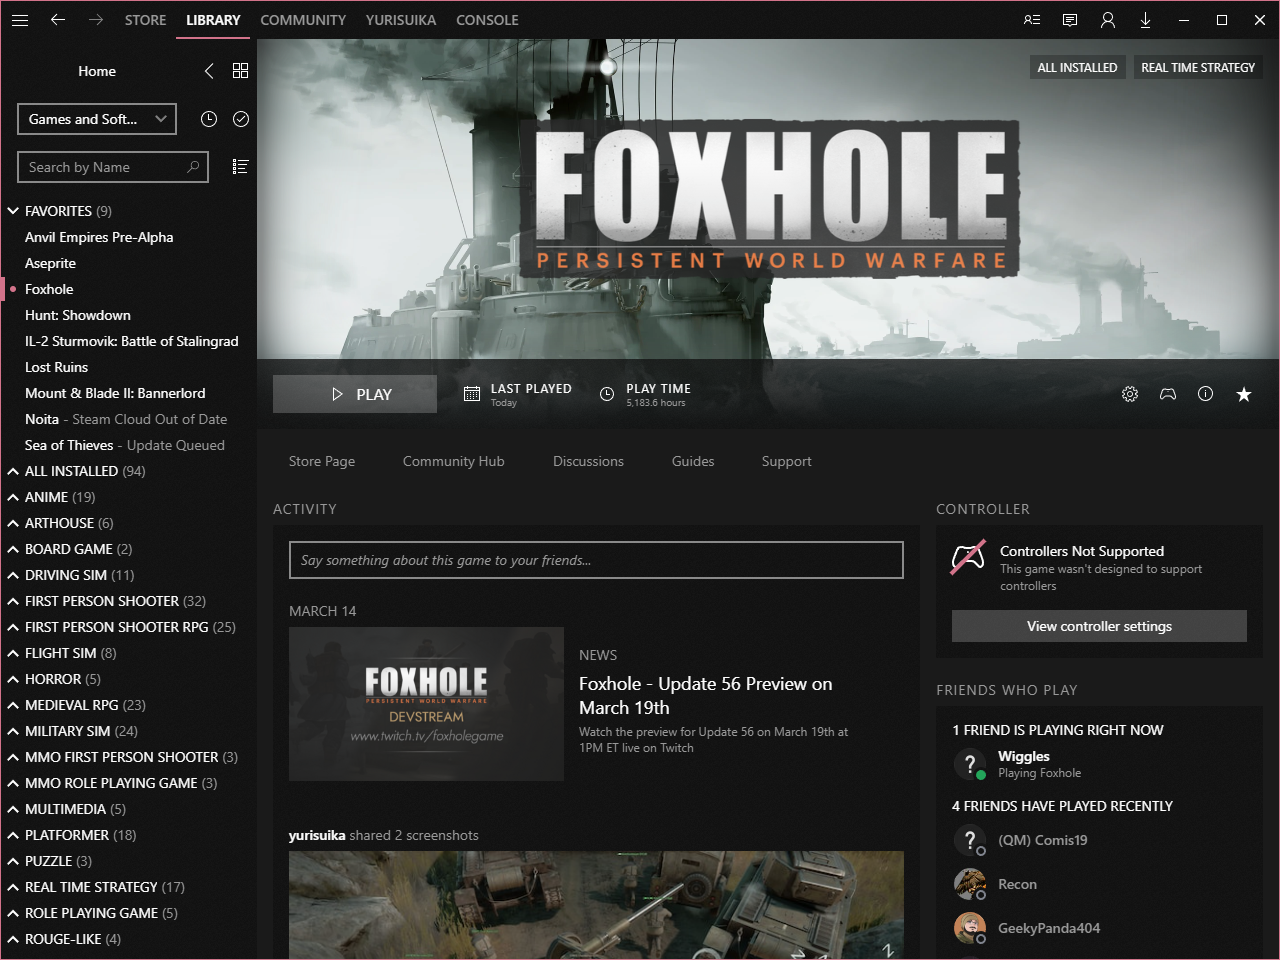Select Anvil Empires Pre-Alpha in favorites
The image size is (1280, 960).
pos(99,237)
